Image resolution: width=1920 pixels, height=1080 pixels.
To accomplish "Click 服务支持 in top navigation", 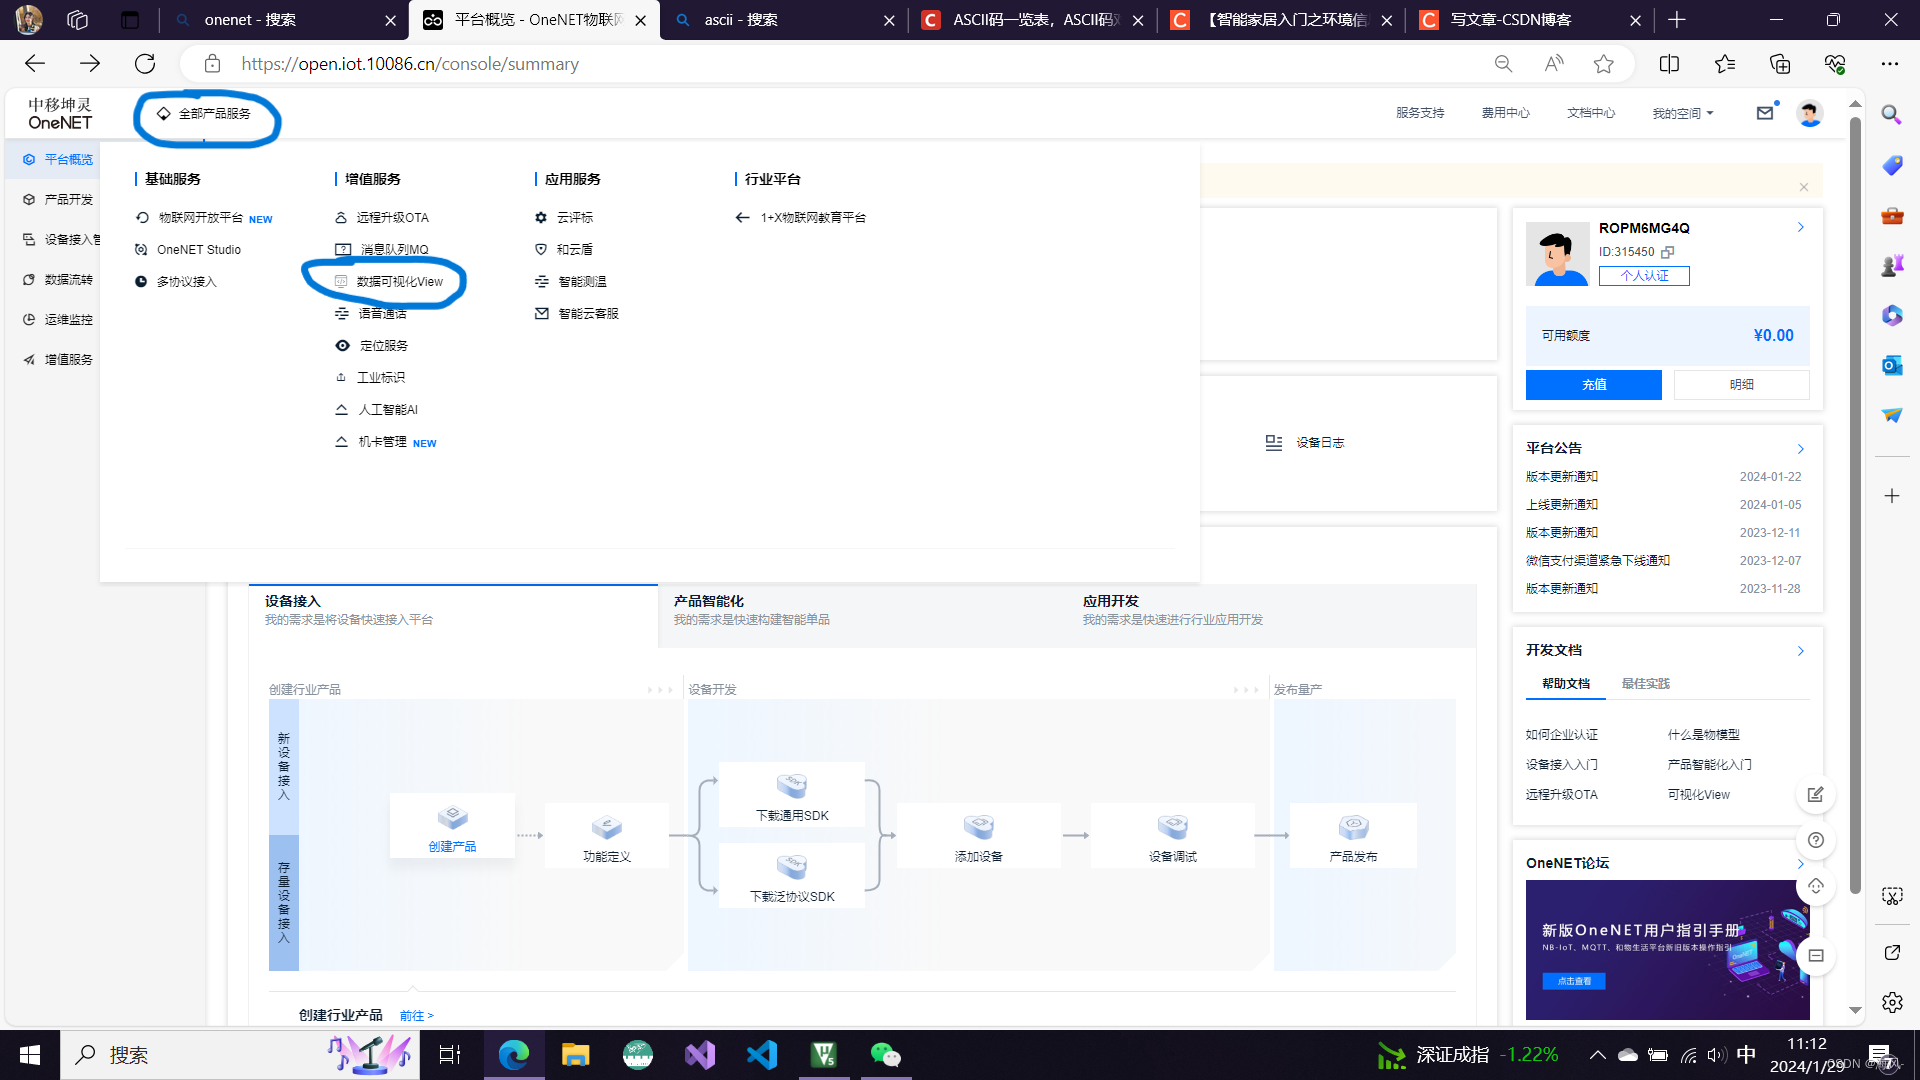I will pos(1420,113).
